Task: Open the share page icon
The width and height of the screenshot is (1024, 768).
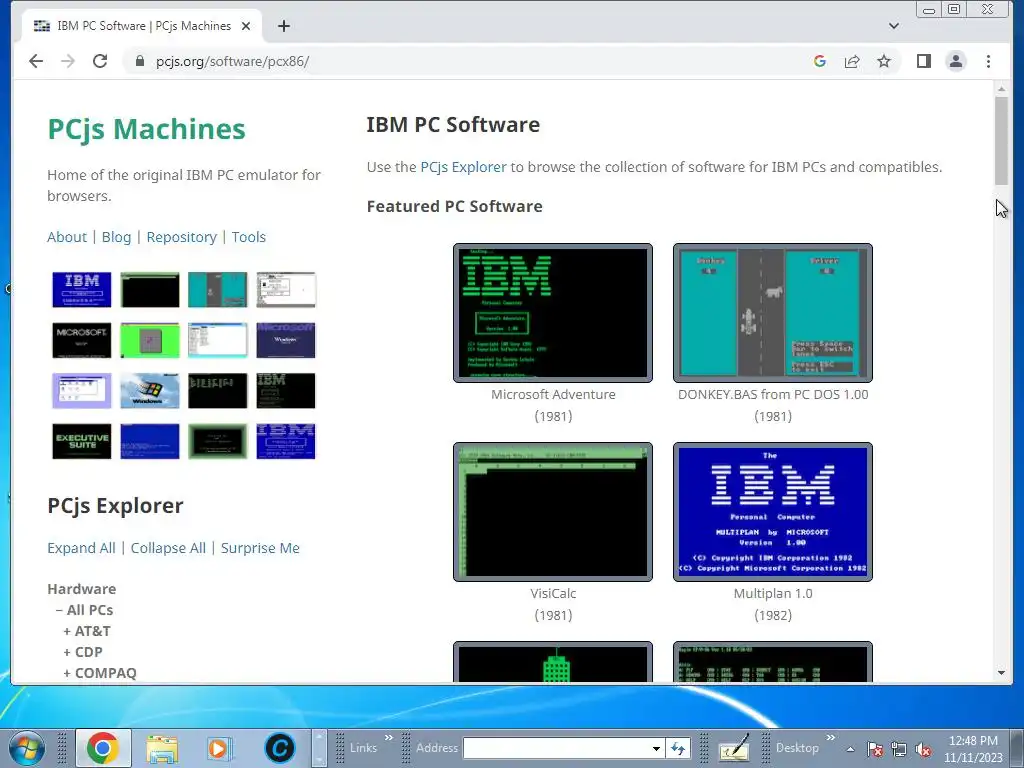Action: tap(852, 61)
